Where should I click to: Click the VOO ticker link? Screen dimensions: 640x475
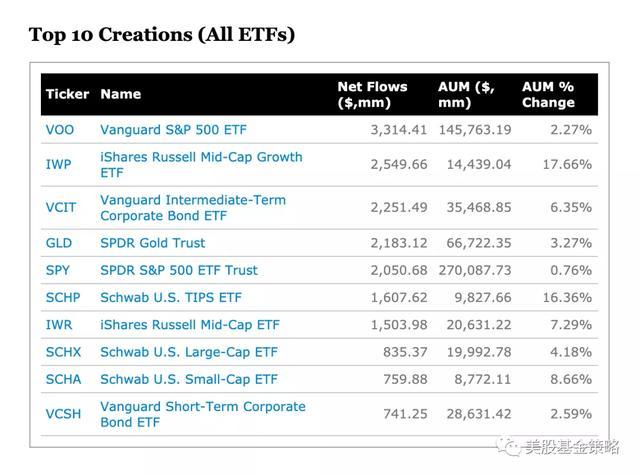[x=59, y=130]
